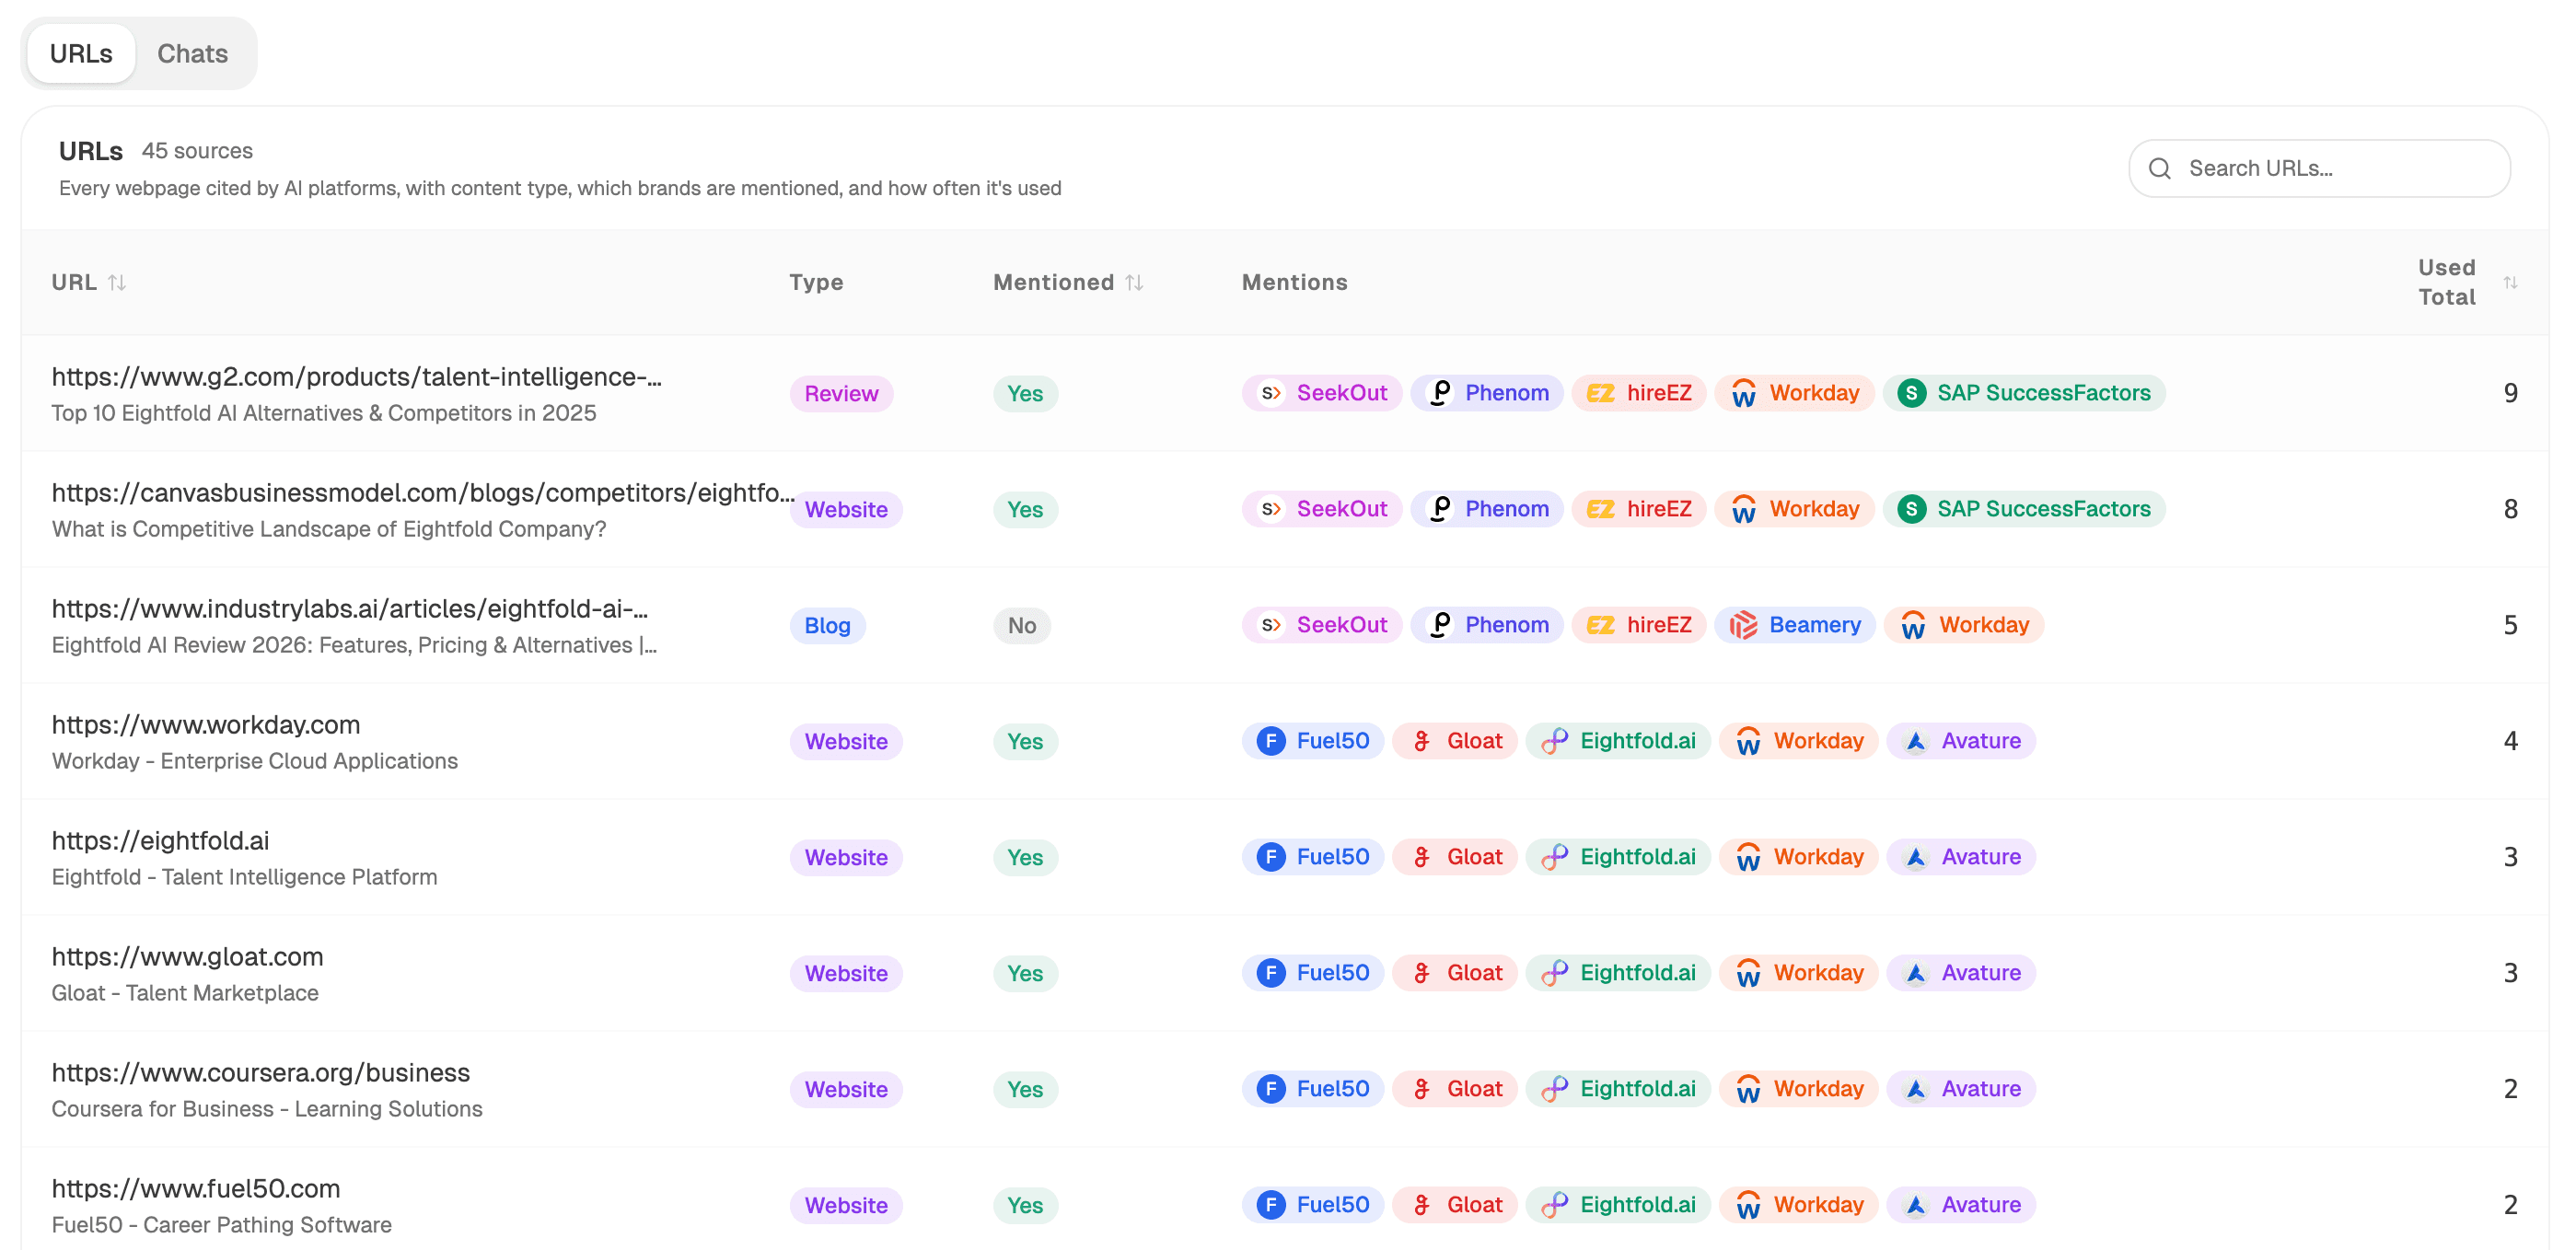Sort by Mentioned column arrows
Image resolution: width=2576 pixels, height=1250 pixels.
pyautogui.click(x=1134, y=282)
